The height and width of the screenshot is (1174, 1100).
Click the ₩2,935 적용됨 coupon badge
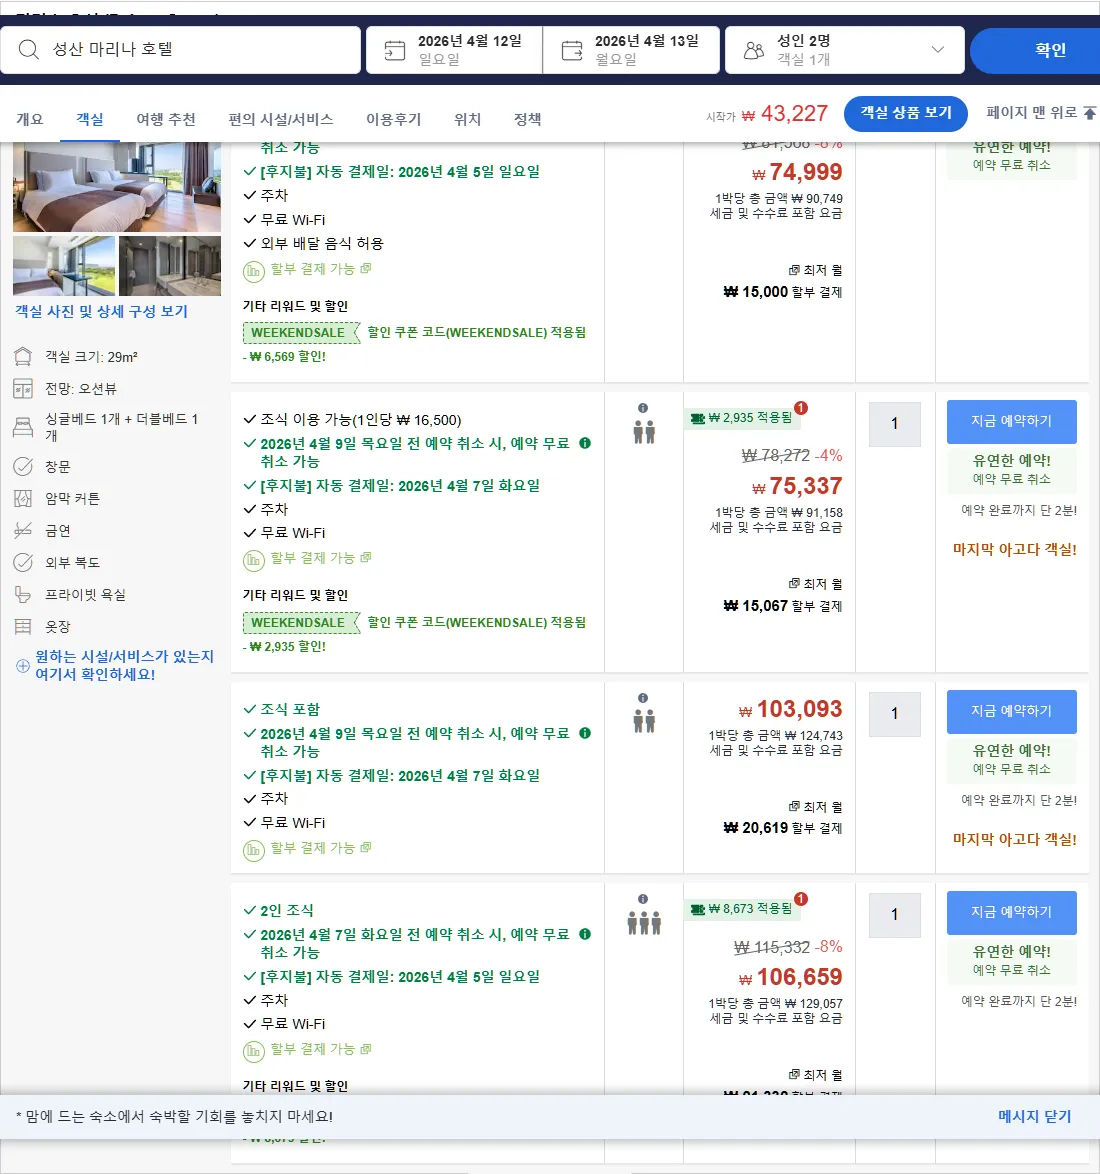[741, 418]
